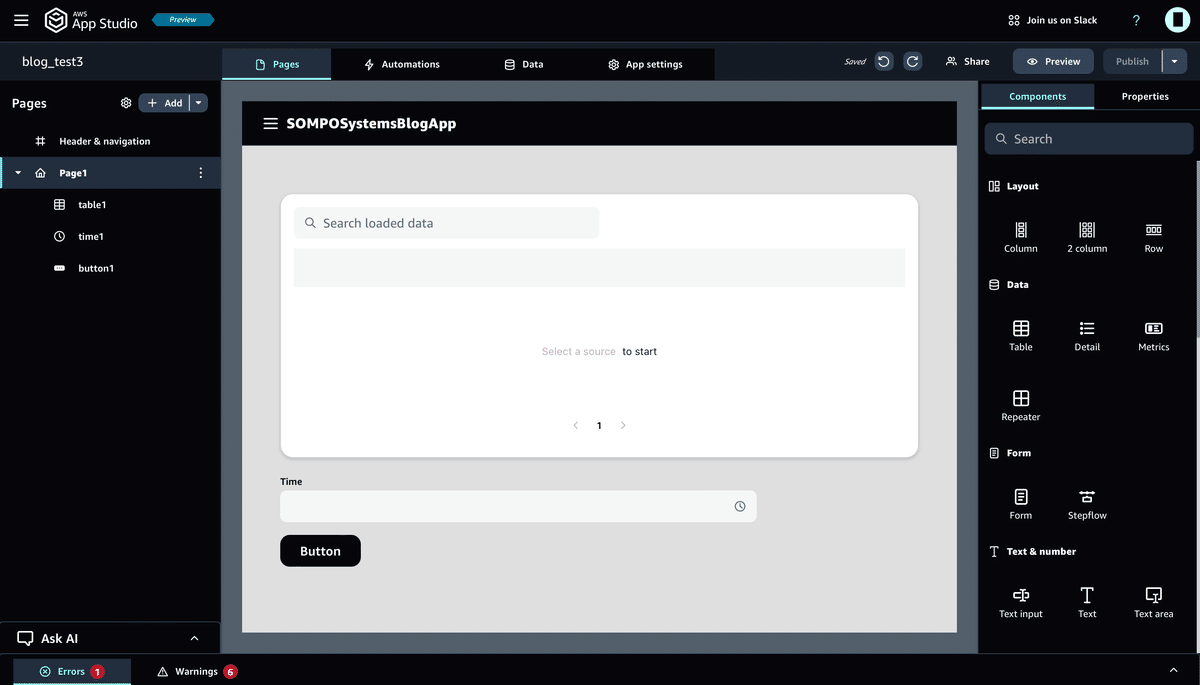Select the Repeater component
1200x685 pixels.
click(1020, 404)
